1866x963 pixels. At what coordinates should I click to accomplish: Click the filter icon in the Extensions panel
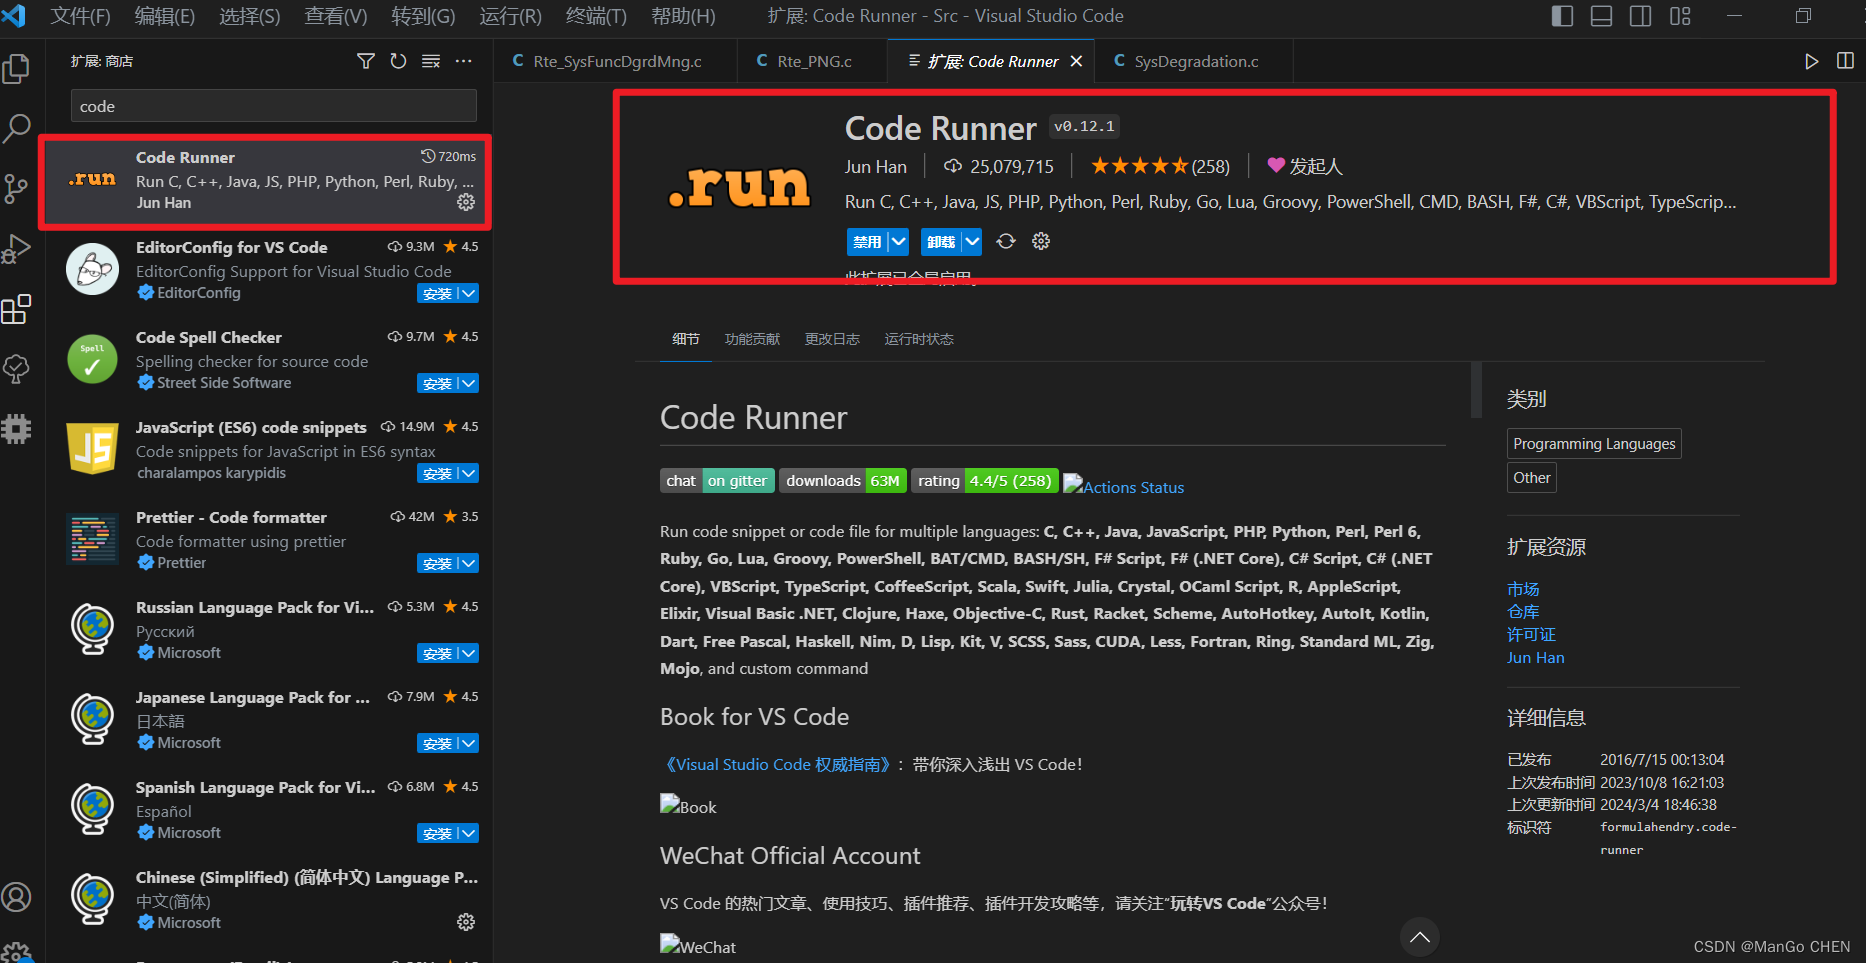(365, 61)
